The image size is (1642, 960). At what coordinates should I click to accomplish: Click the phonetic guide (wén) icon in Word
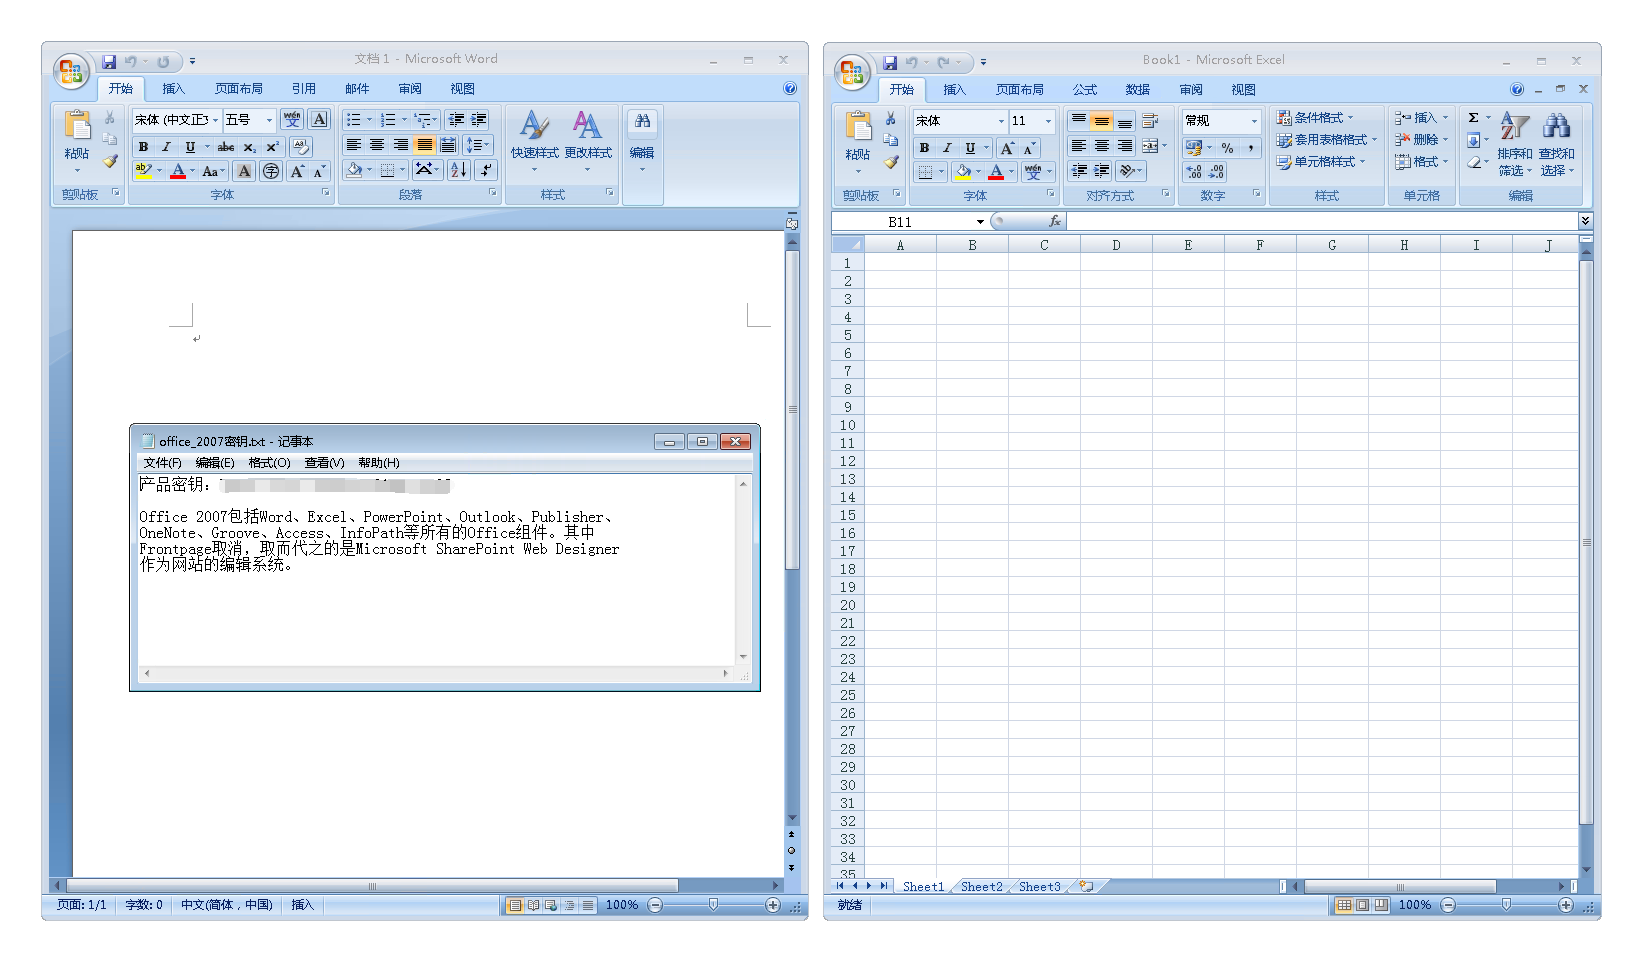coord(292,119)
